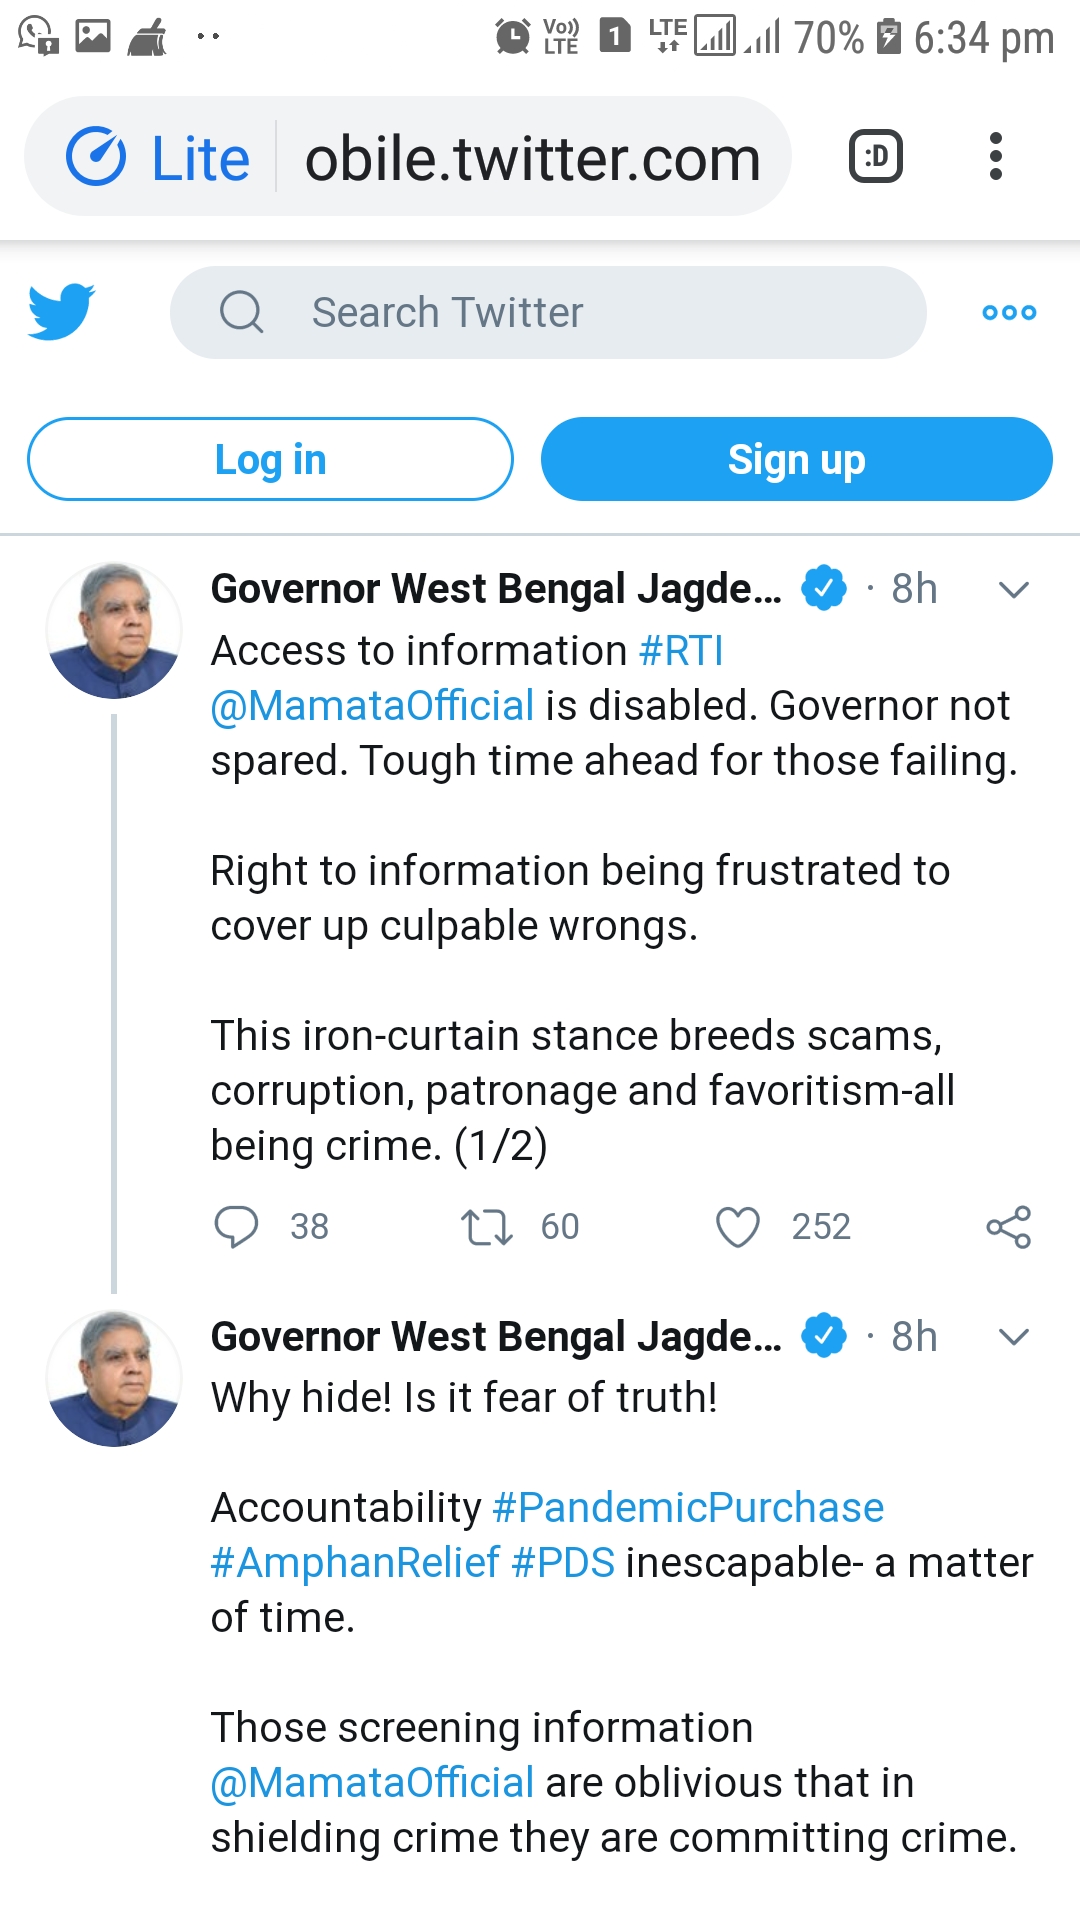
Task: Open the #RTI hashtag link
Action: click(681, 651)
